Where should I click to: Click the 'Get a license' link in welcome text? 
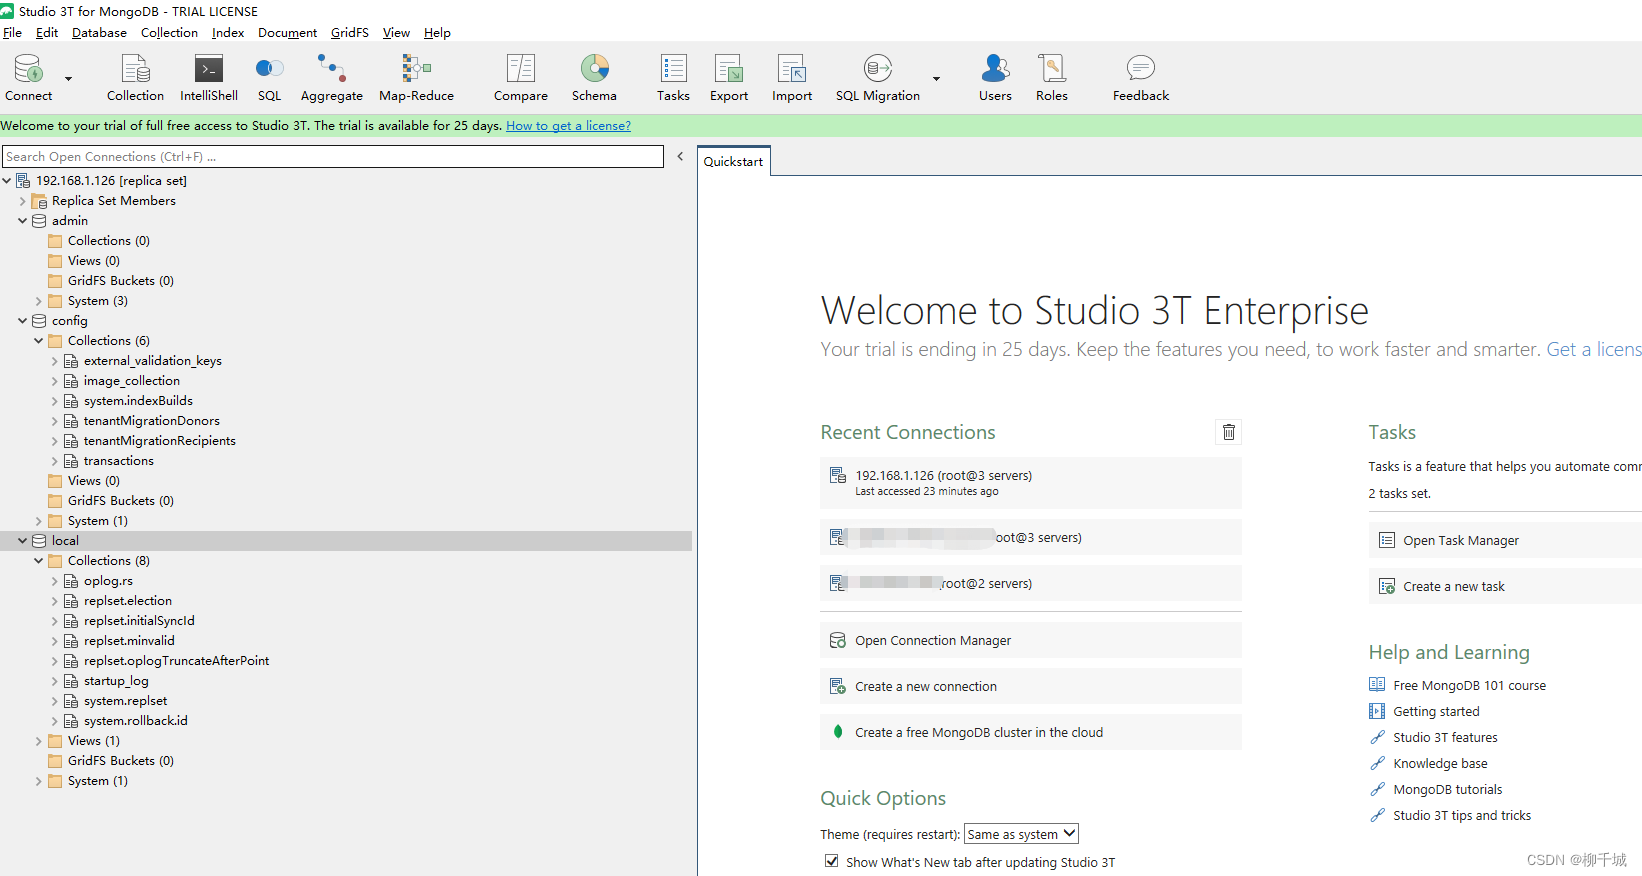pos(1594,349)
